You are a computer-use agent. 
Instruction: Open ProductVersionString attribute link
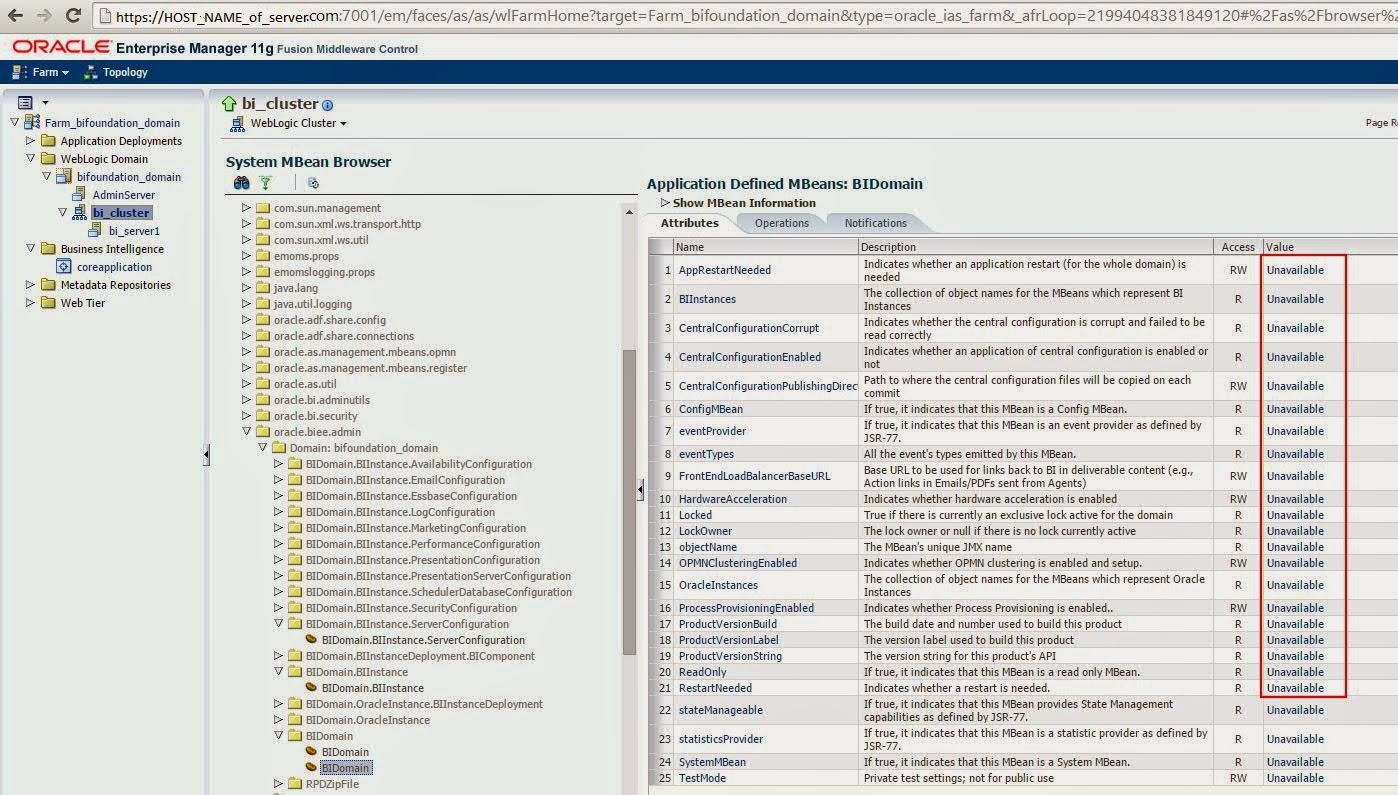pos(730,656)
